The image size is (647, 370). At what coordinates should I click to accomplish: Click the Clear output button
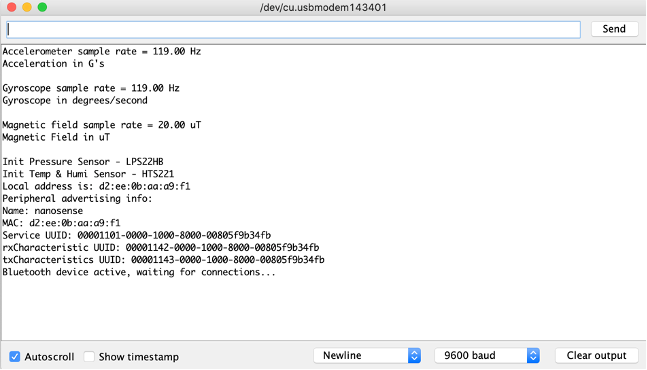(596, 356)
